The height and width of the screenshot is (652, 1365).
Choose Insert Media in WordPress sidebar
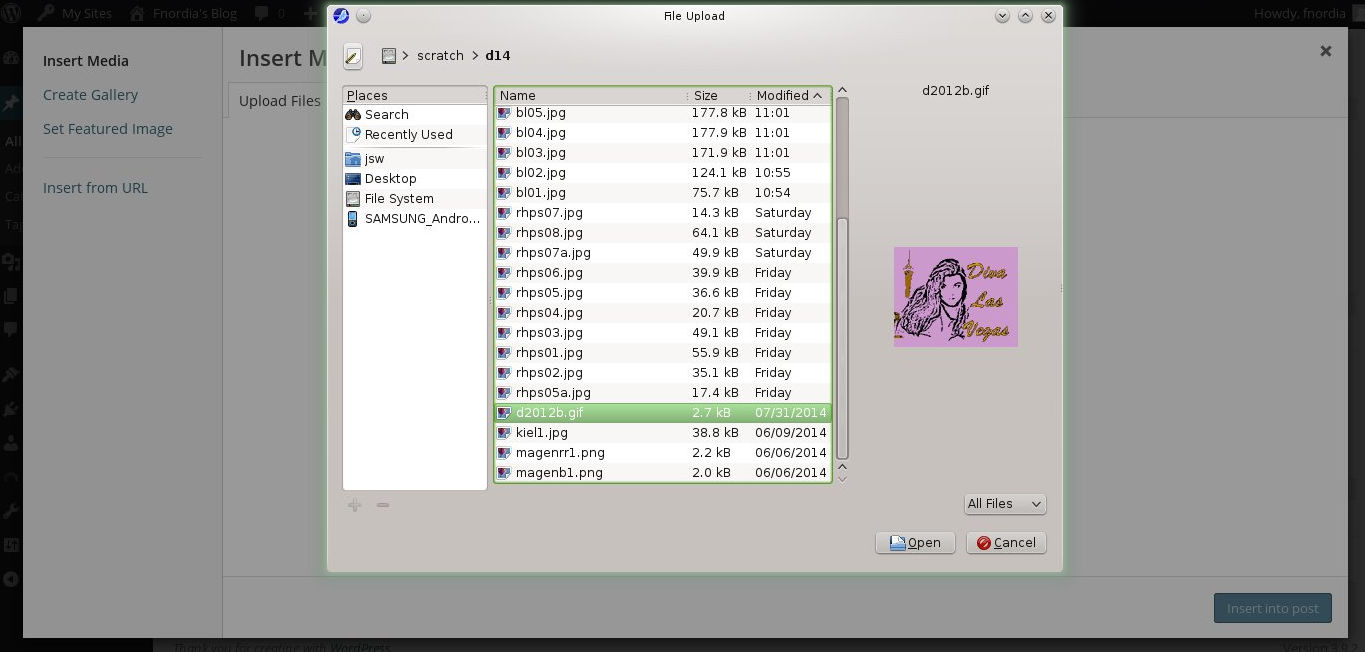86,61
